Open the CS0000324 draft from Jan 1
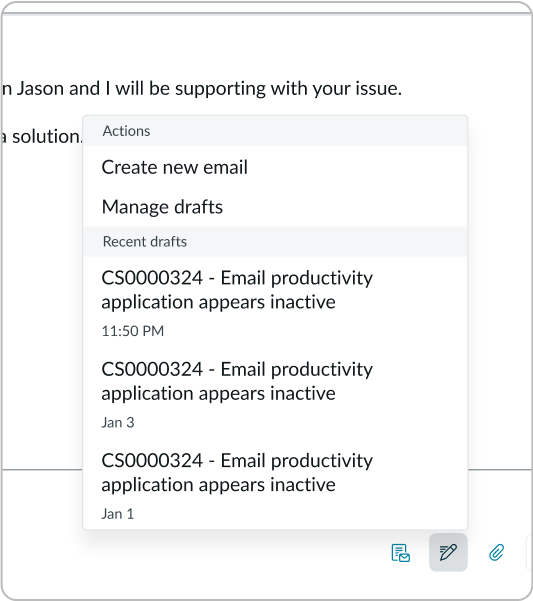This screenshot has width=533, height=601. click(x=275, y=484)
